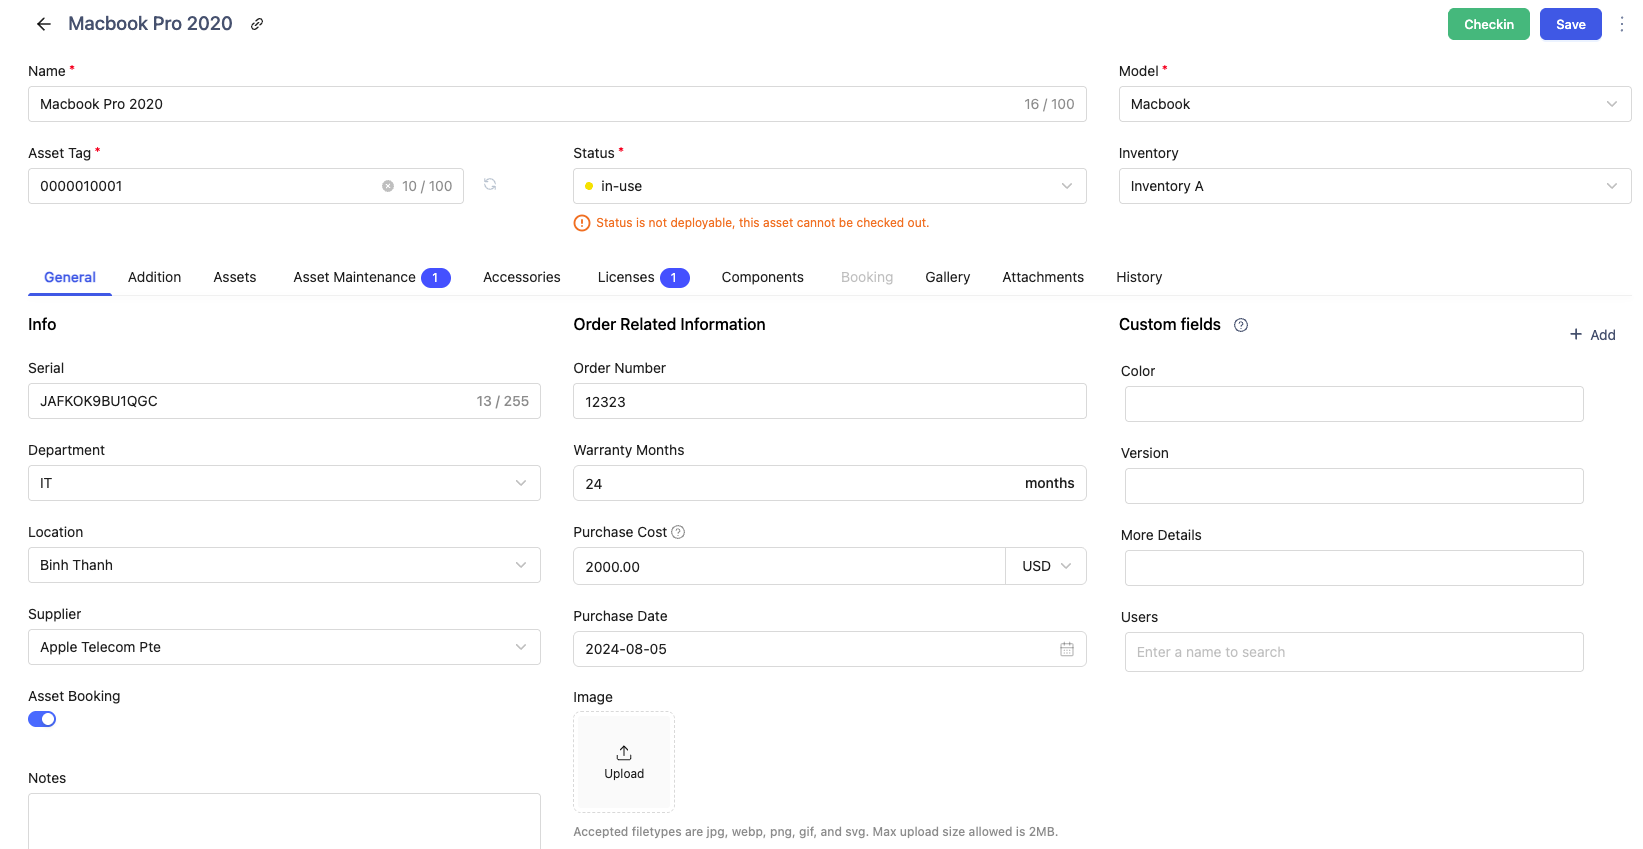Click Purchase Cost help icon

tap(678, 532)
